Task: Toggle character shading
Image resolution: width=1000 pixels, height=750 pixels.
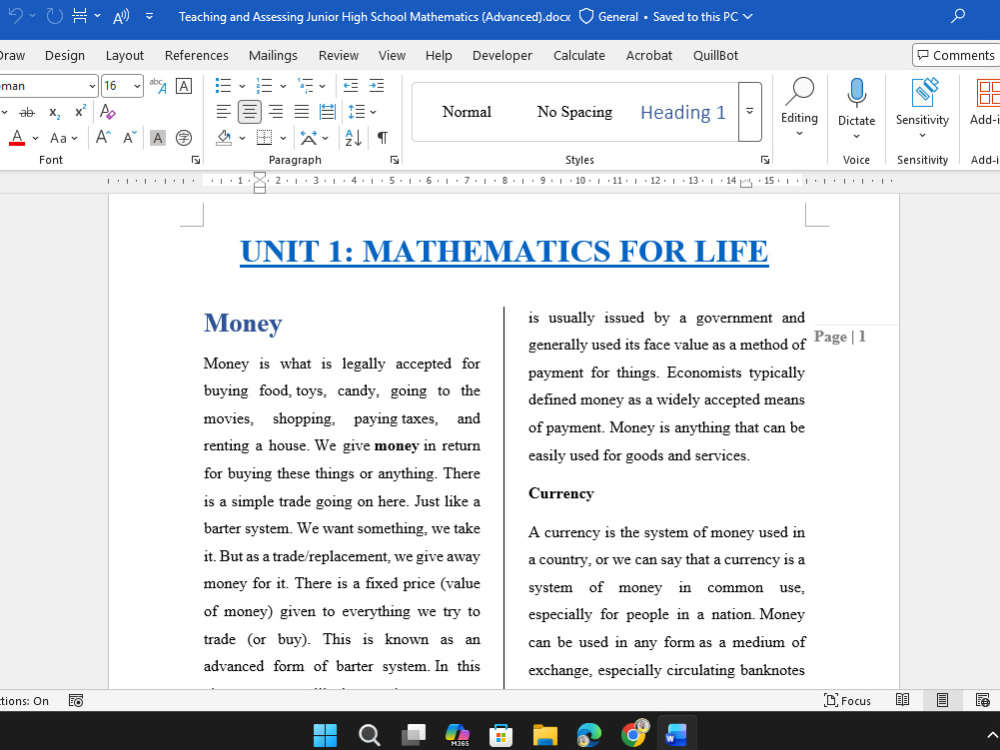Action: [158, 138]
